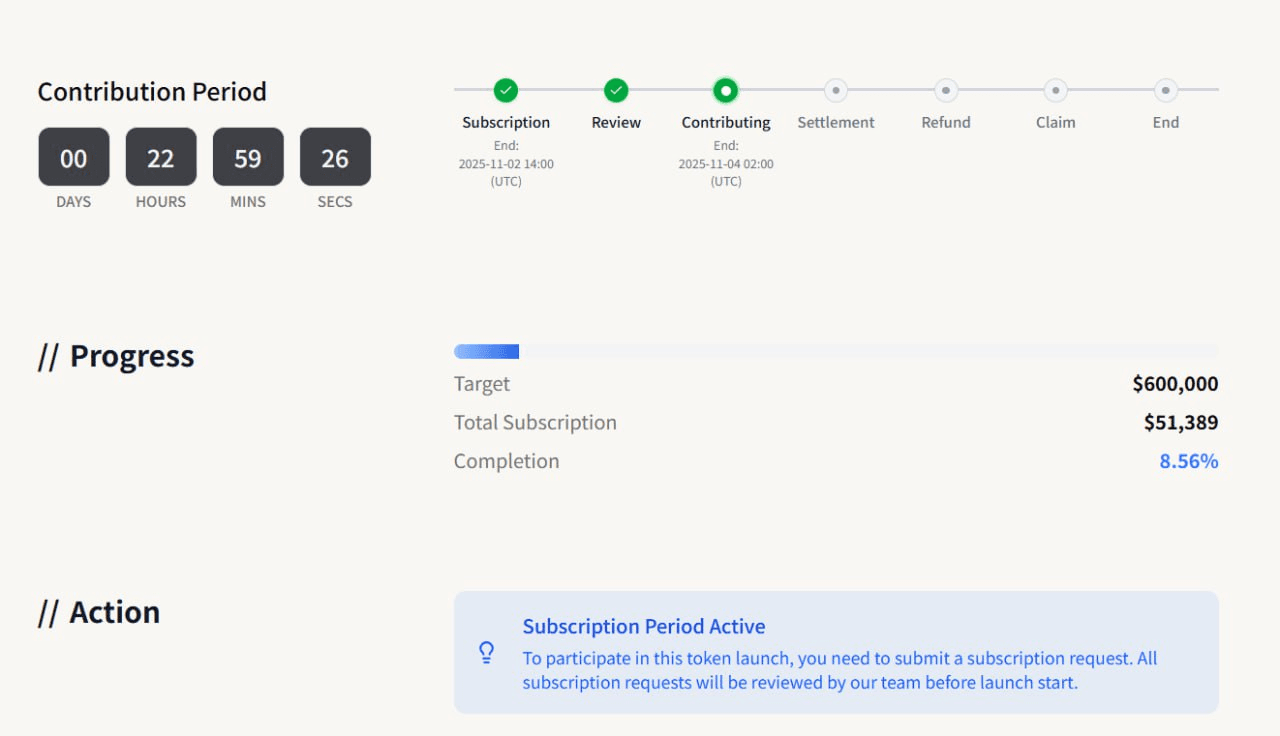Image resolution: width=1280 pixels, height=736 pixels.
Task: Click the Subscription Period Active heading
Action: coord(644,627)
